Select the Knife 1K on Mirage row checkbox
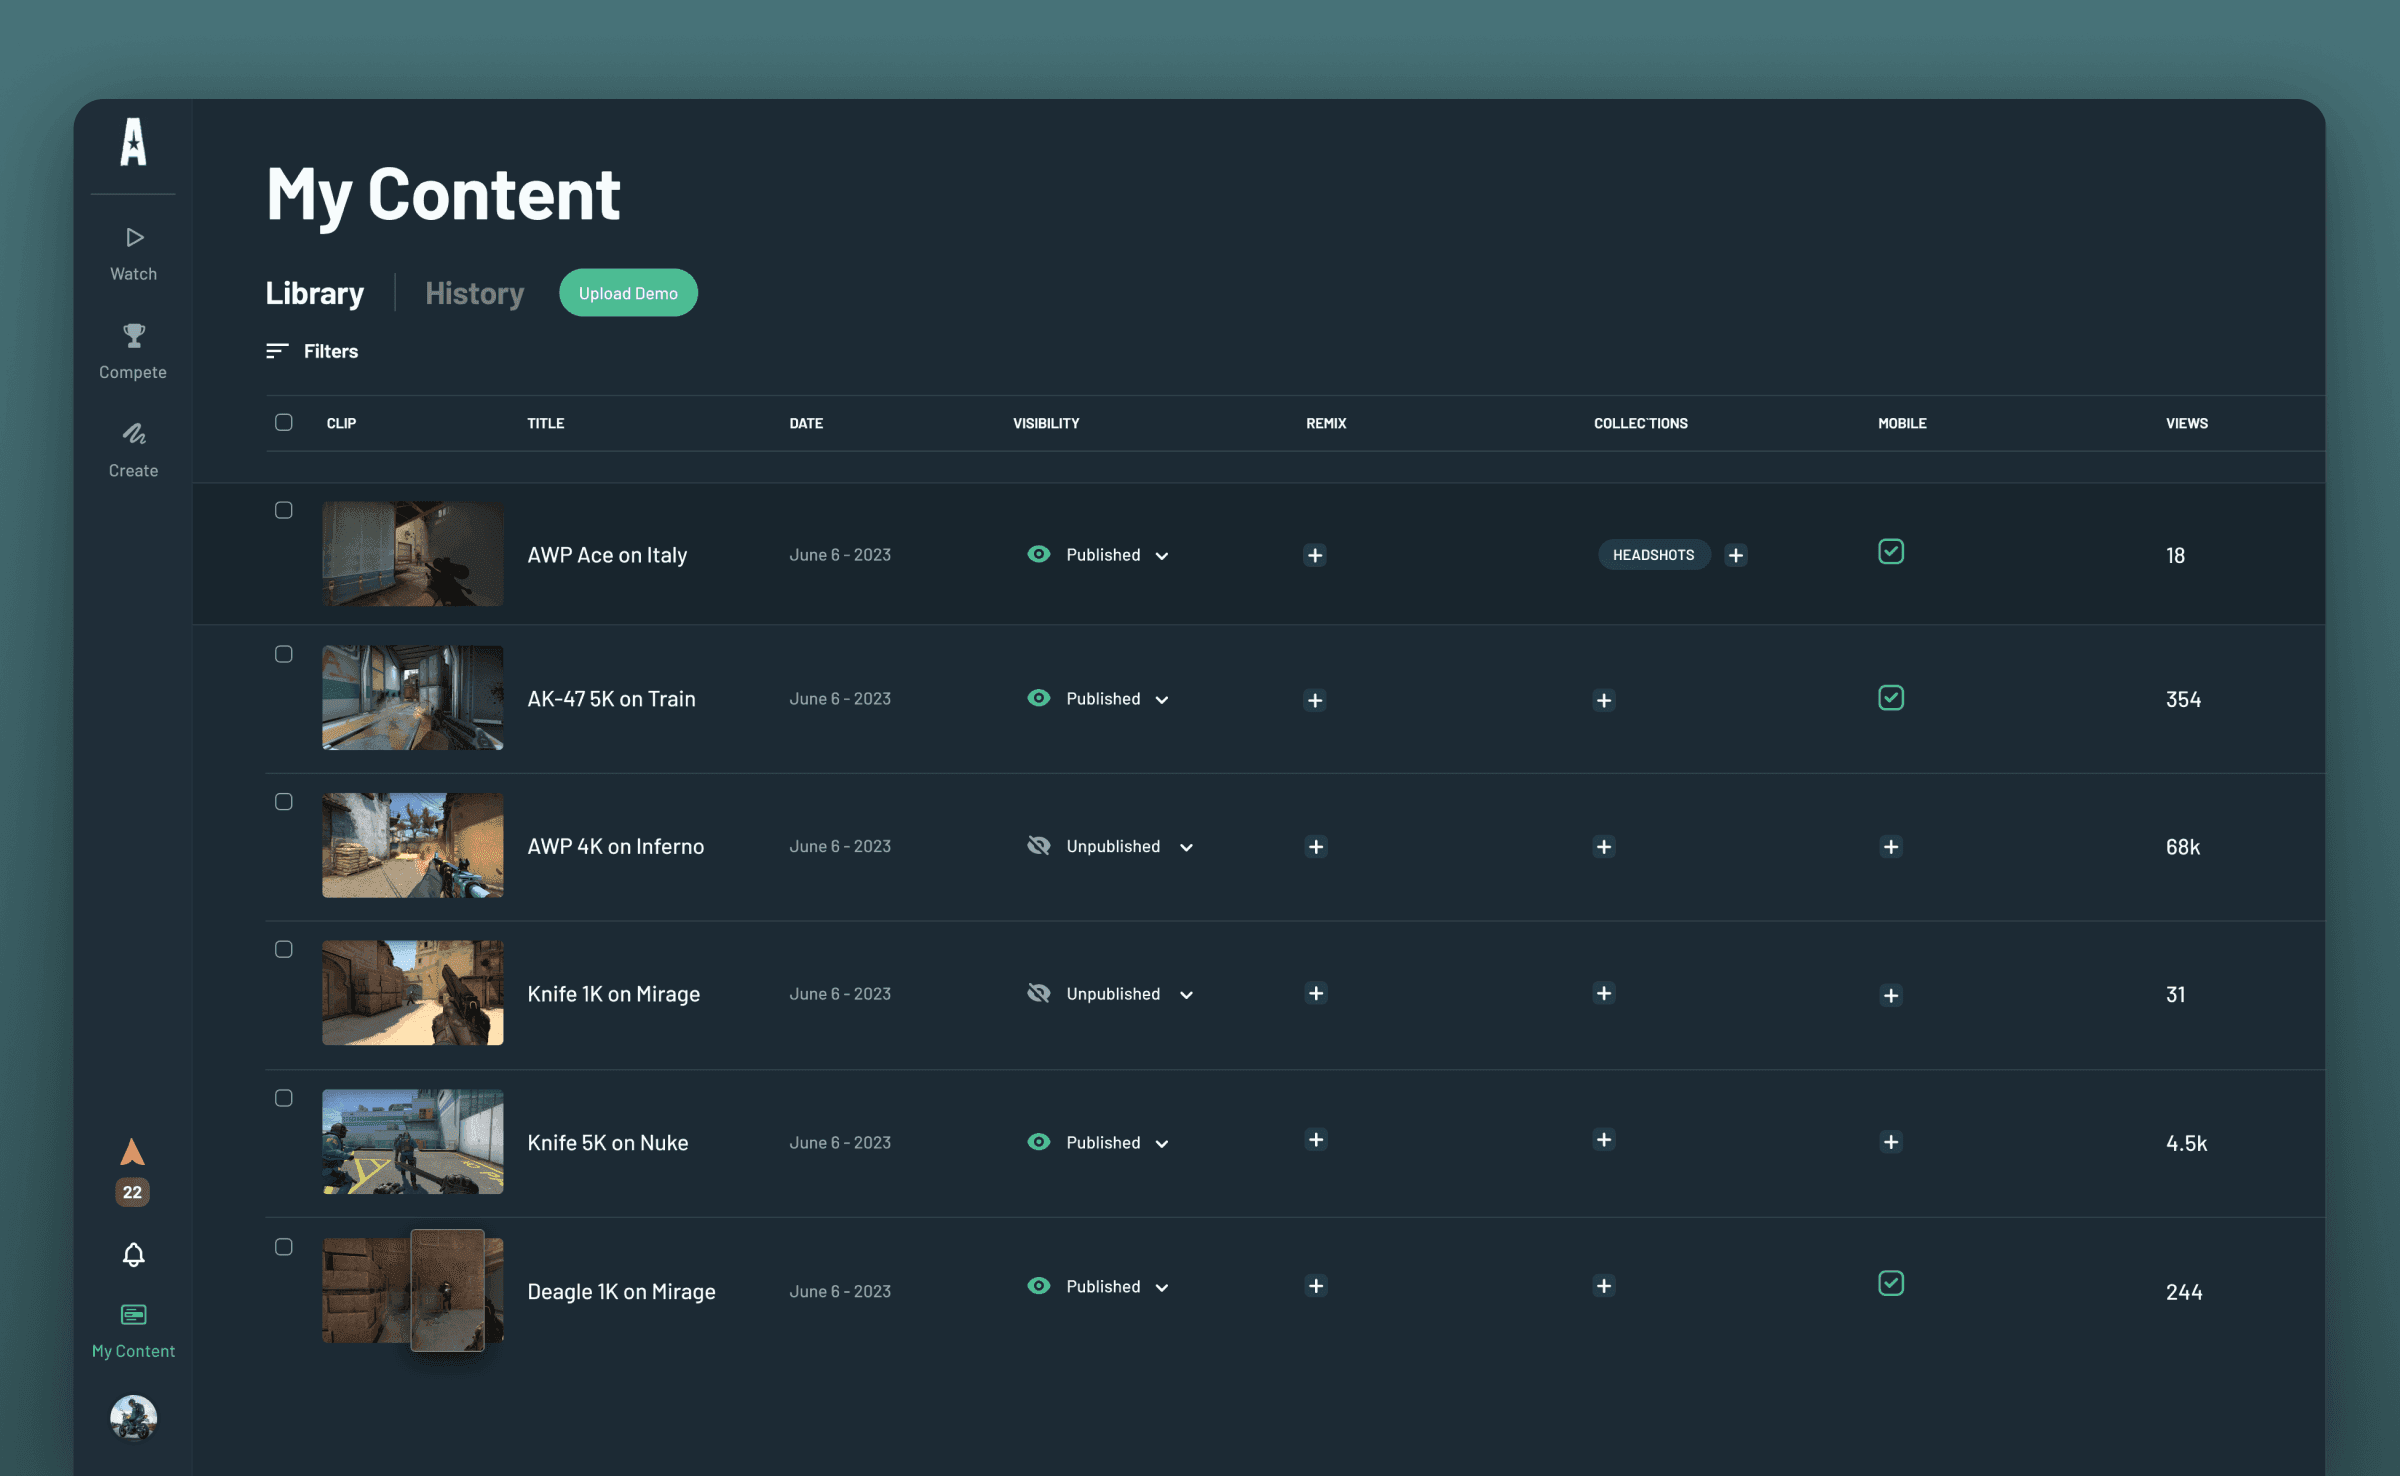Viewport: 2400px width, 1476px height. pyautogui.click(x=284, y=949)
